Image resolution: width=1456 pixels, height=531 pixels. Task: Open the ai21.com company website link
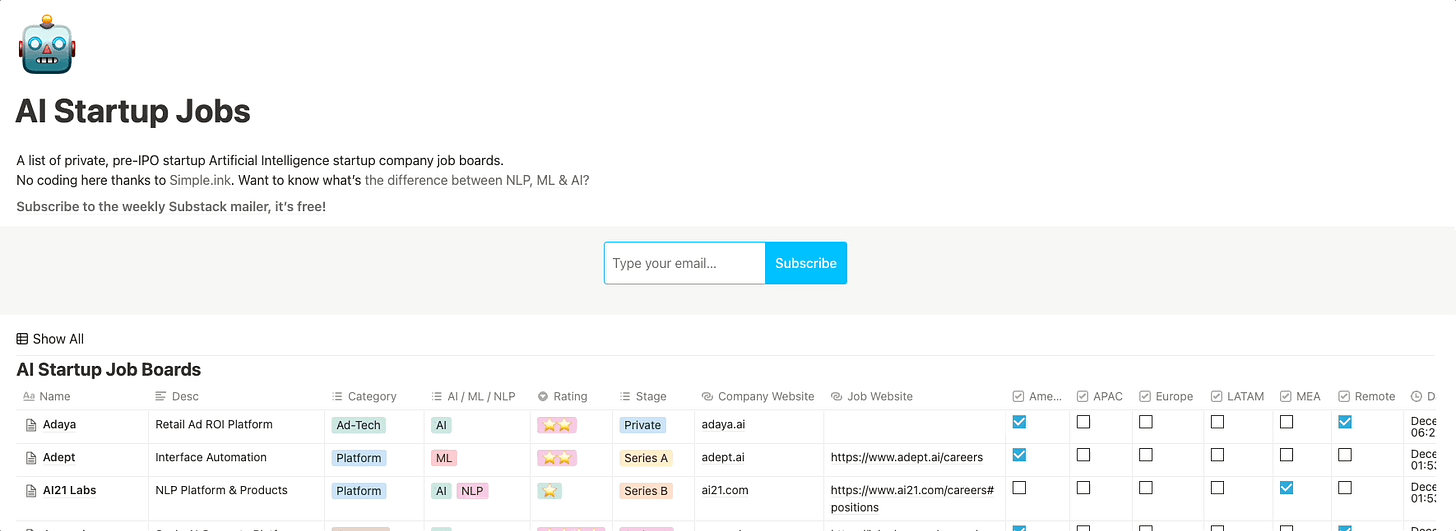tap(725, 491)
